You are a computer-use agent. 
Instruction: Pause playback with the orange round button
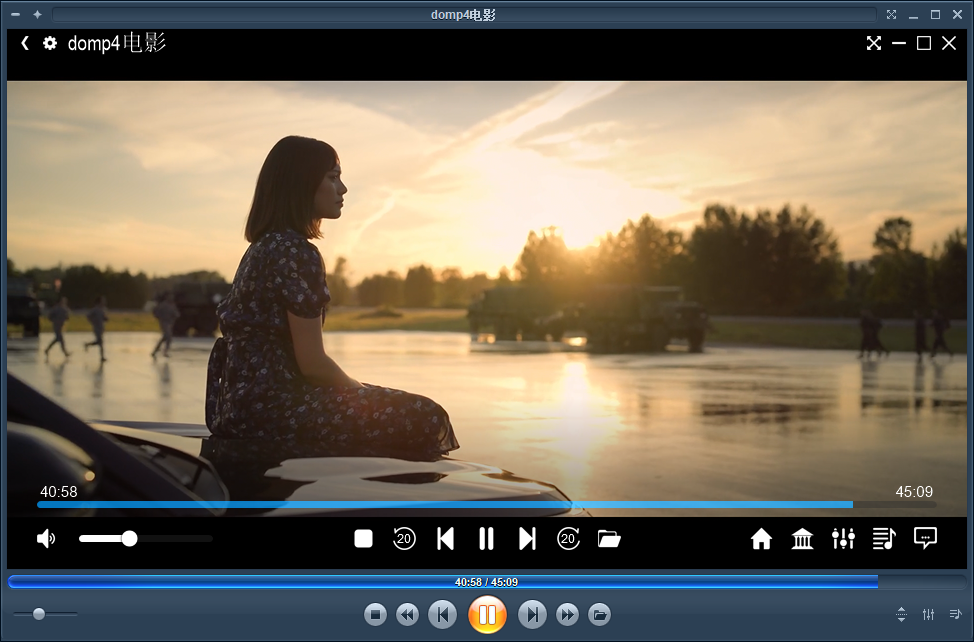coord(487,614)
